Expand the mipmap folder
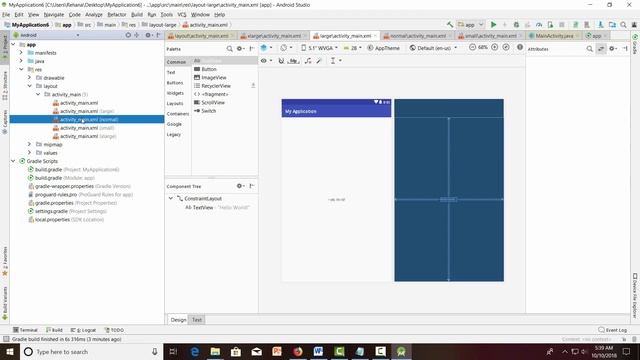 (x=29, y=144)
